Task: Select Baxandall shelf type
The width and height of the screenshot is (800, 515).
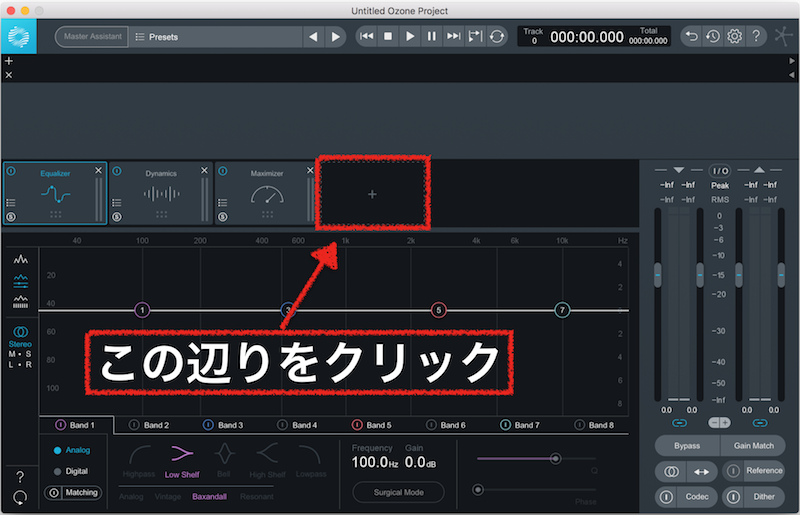Action: click(209, 497)
